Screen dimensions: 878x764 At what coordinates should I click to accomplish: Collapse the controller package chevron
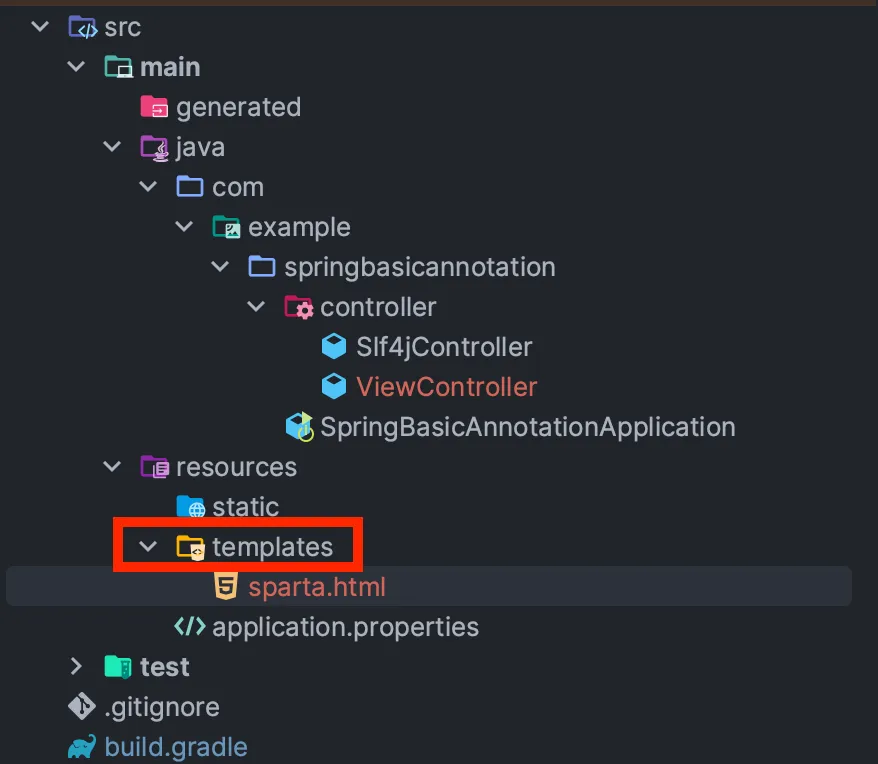[x=256, y=306]
